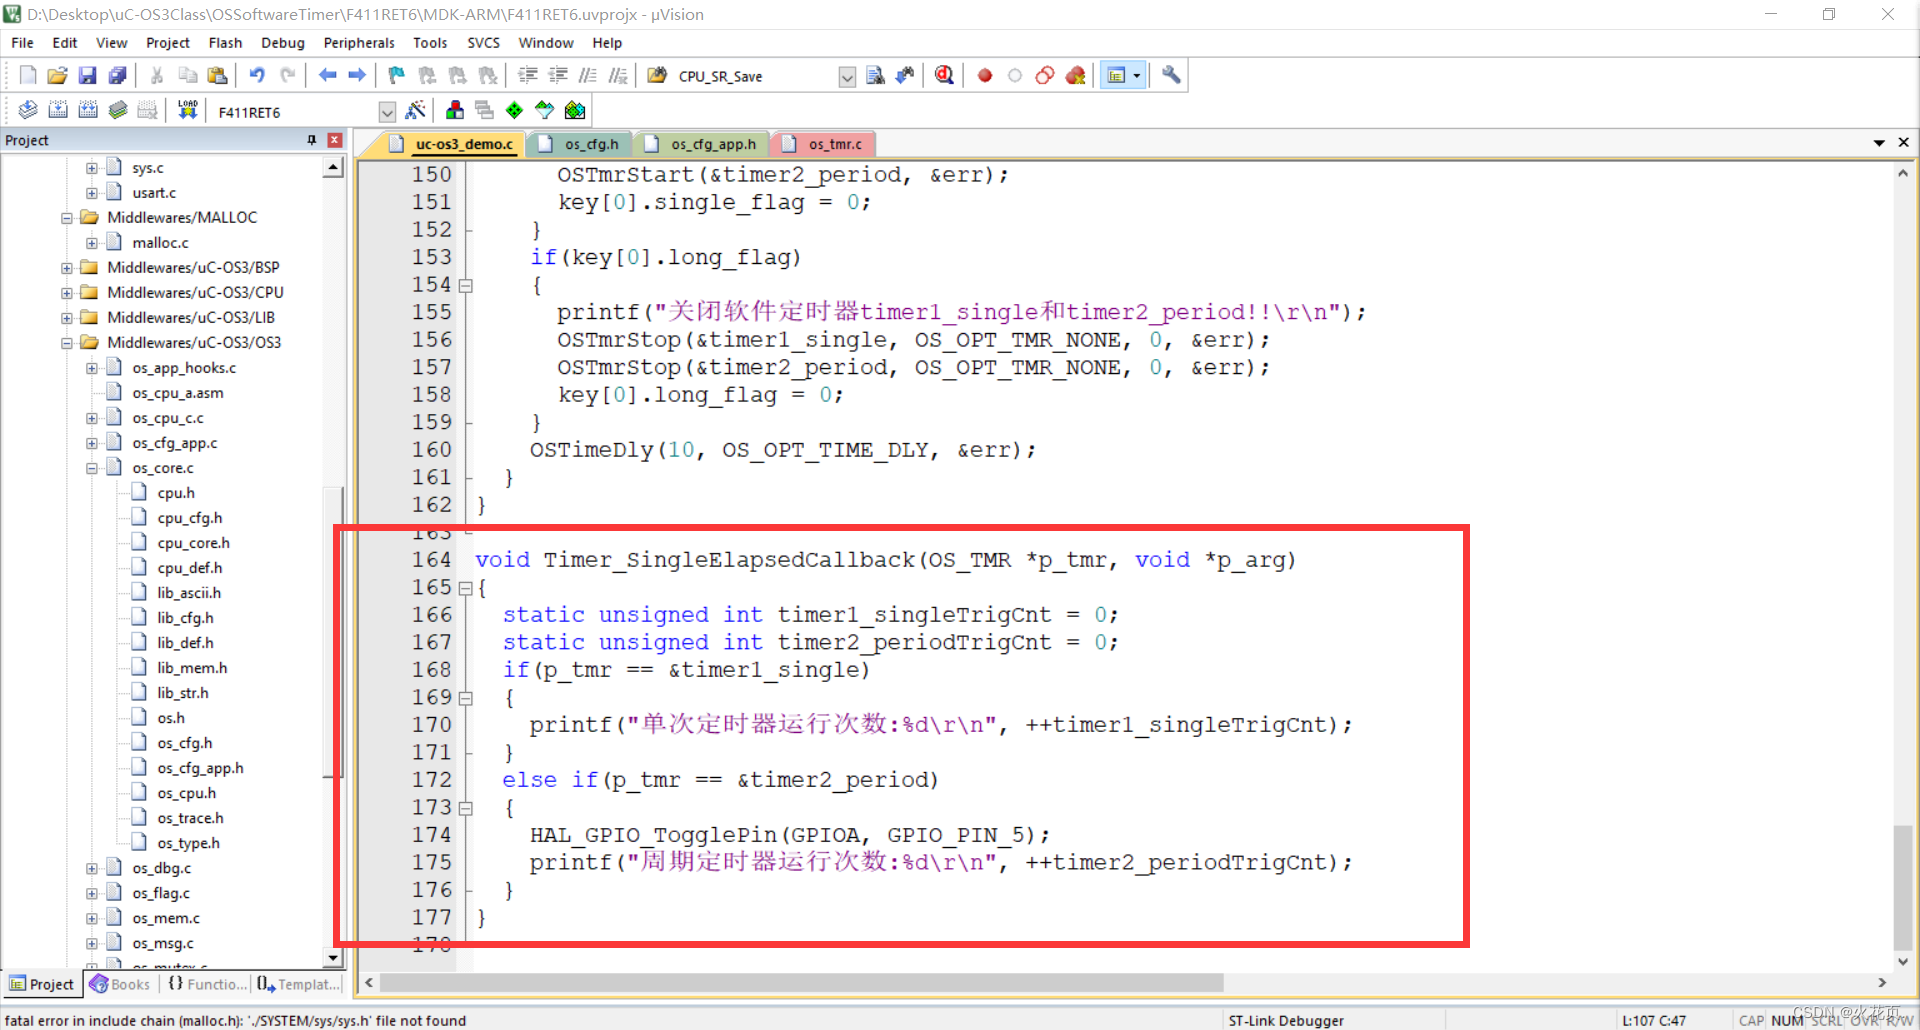
Task: Close the Project panel
Action: [335, 140]
